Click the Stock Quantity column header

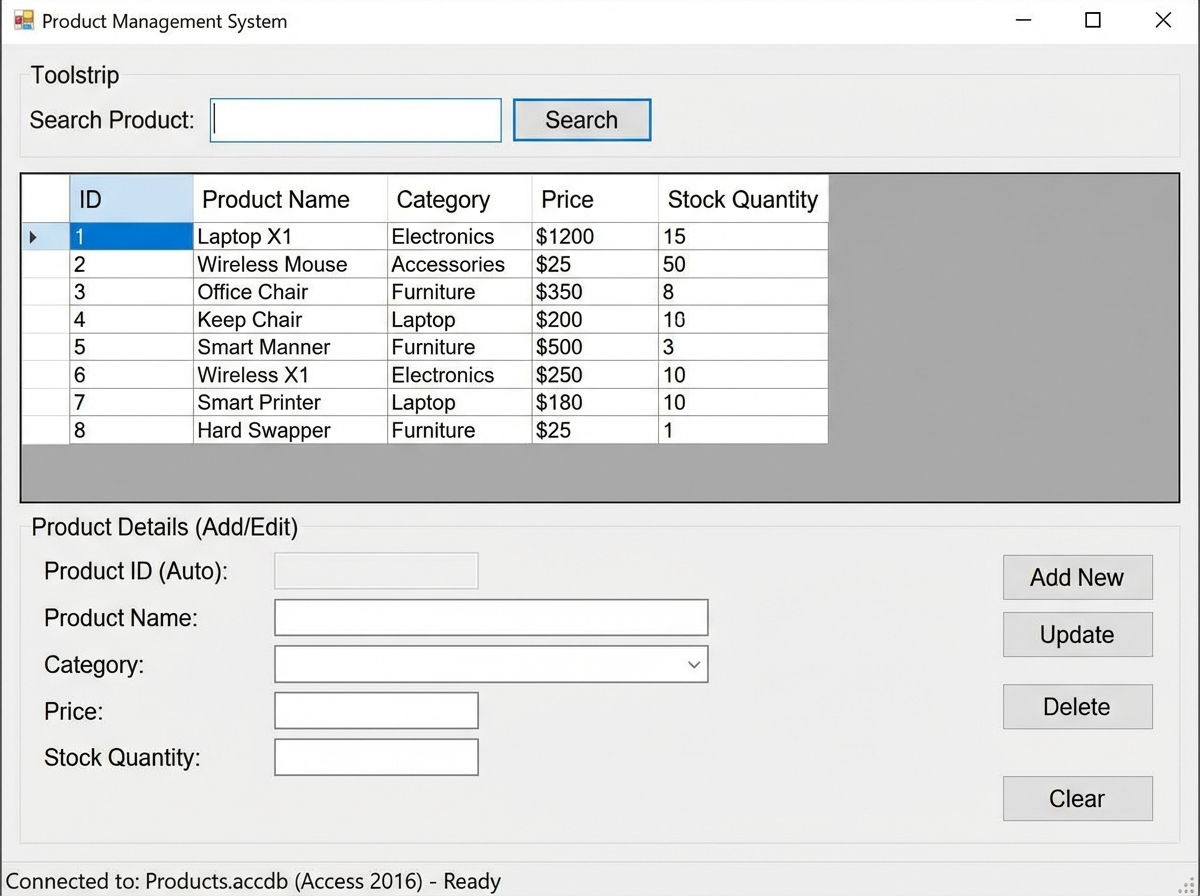pyautogui.click(x=742, y=199)
